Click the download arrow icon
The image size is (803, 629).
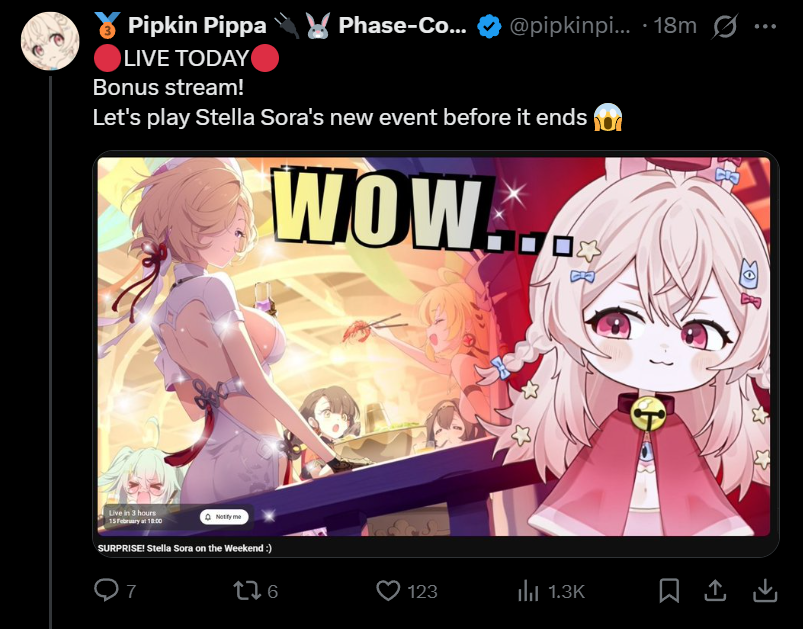(x=765, y=591)
